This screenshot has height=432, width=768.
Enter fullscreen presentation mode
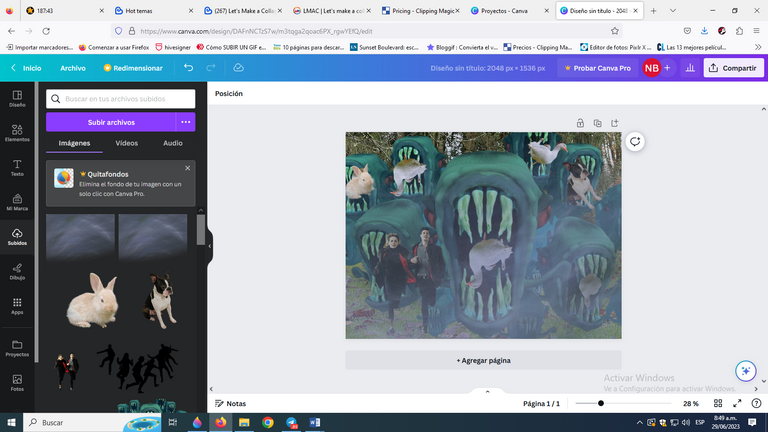(x=737, y=403)
